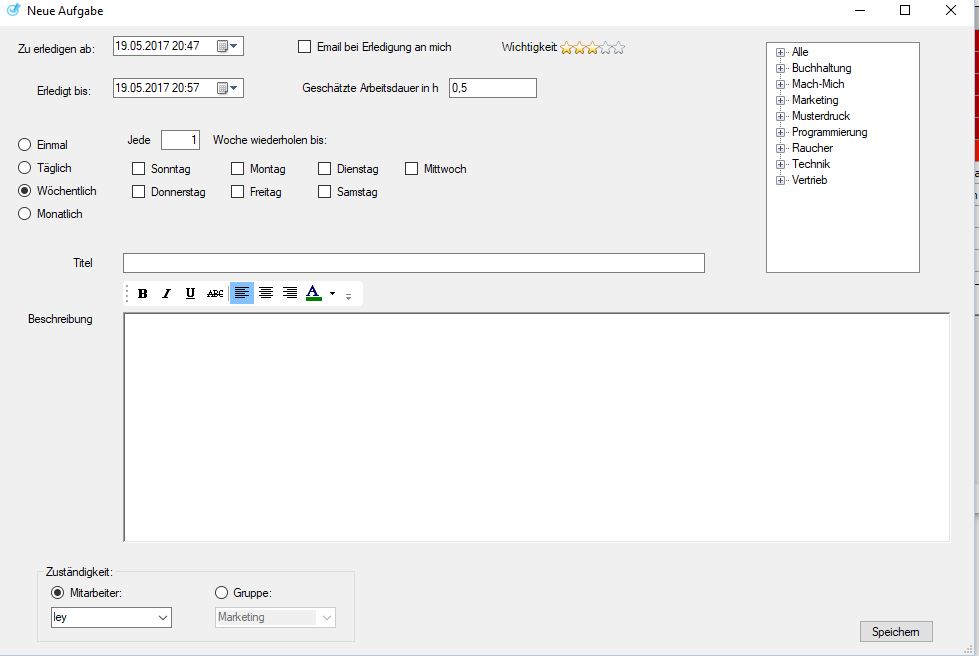Check the Mittwoch checkbox
Image resolution: width=979 pixels, height=656 pixels.
411,169
